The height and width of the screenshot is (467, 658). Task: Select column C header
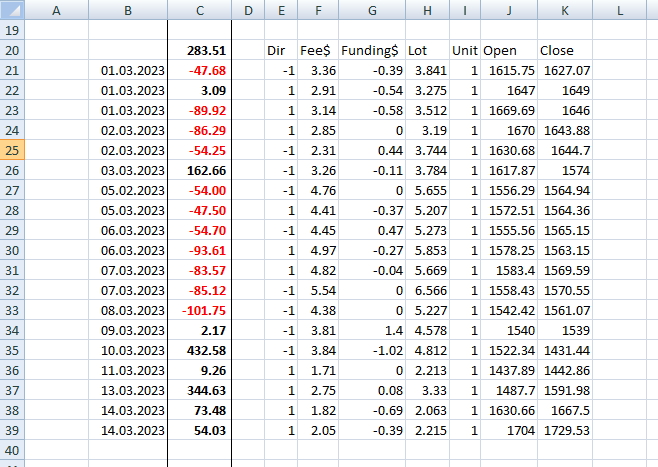click(200, 10)
